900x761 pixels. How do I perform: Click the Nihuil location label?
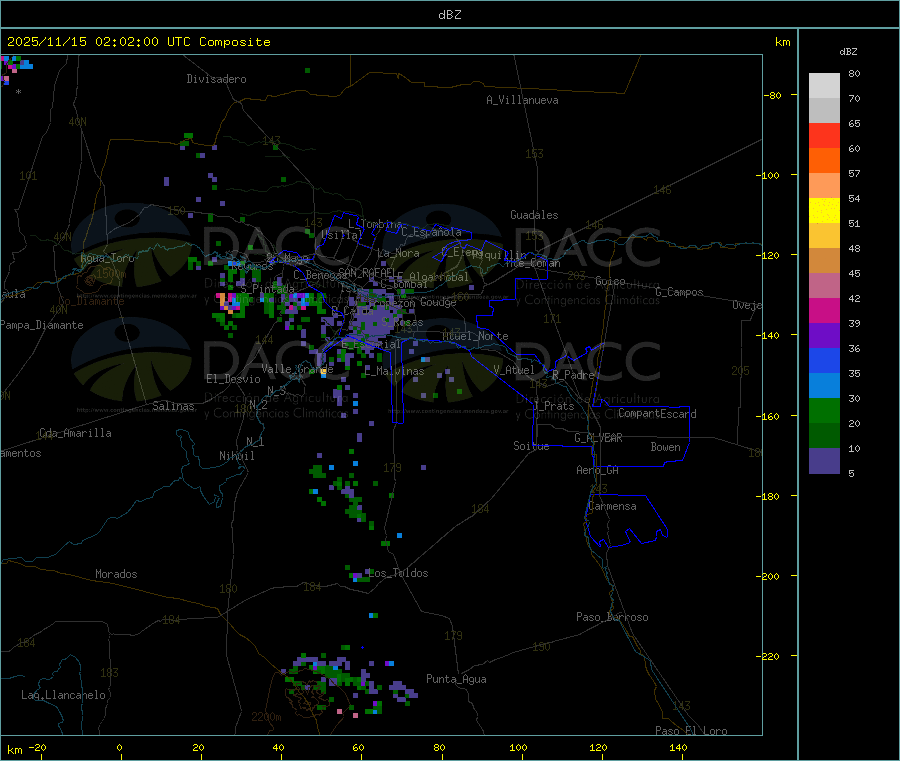pos(237,456)
